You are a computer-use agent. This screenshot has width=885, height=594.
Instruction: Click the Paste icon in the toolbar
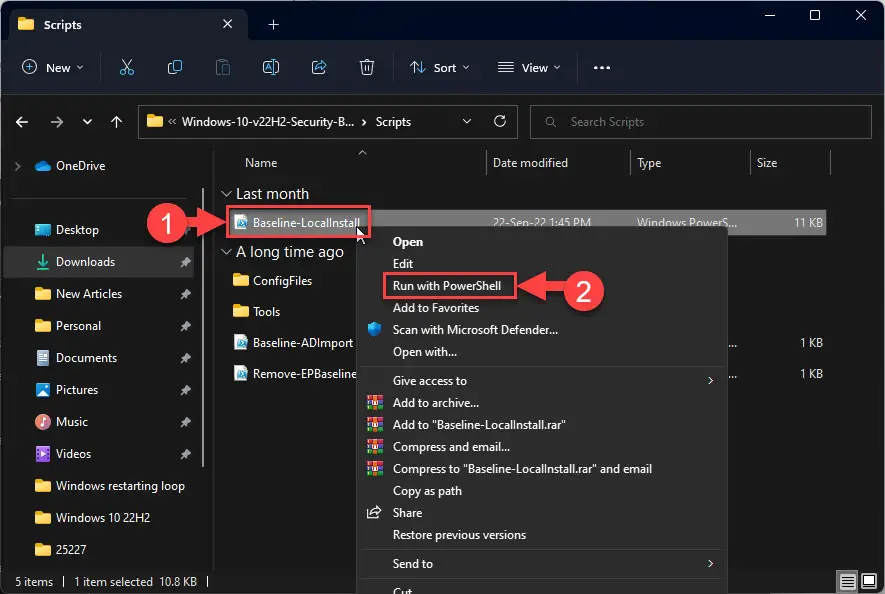pos(222,67)
